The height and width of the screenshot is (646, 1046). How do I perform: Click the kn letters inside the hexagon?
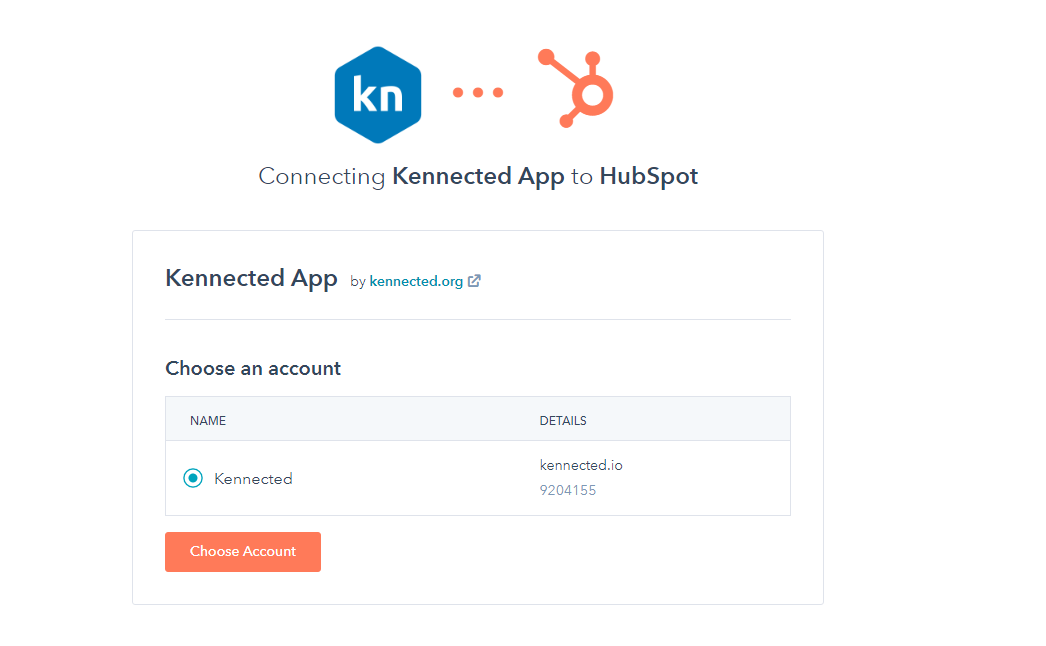pos(378,95)
